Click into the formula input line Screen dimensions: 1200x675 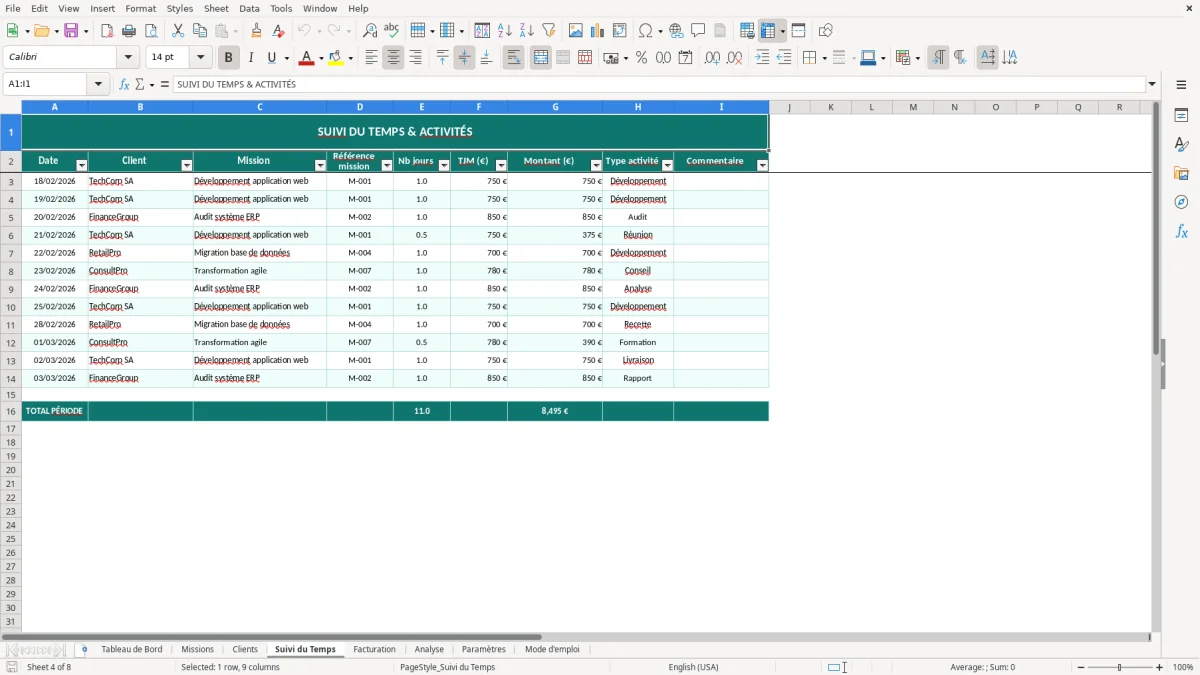(658, 84)
